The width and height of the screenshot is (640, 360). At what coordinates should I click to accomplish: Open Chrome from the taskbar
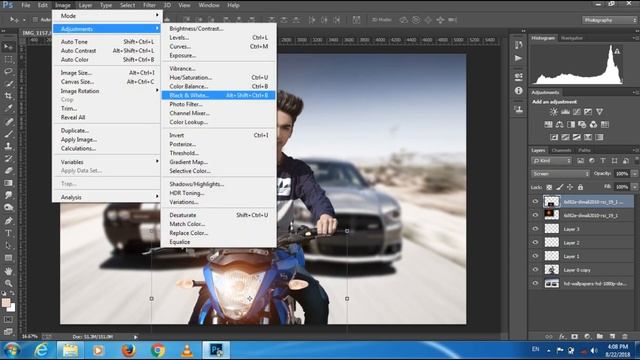click(158, 350)
